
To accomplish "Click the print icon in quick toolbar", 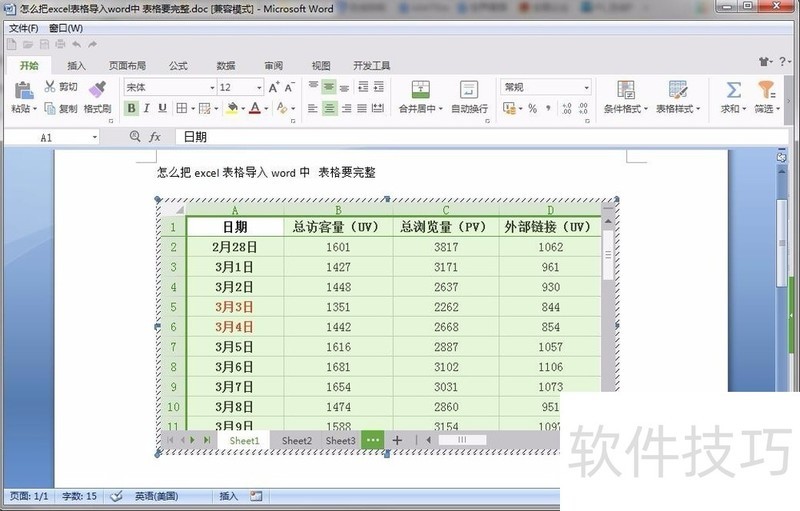I will [60, 44].
